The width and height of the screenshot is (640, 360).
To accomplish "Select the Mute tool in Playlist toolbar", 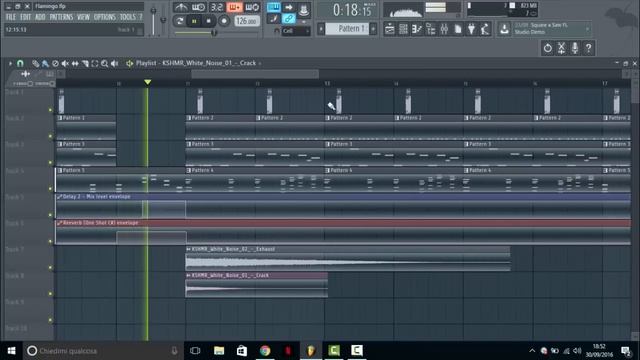I will pyautogui.click(x=65, y=63).
